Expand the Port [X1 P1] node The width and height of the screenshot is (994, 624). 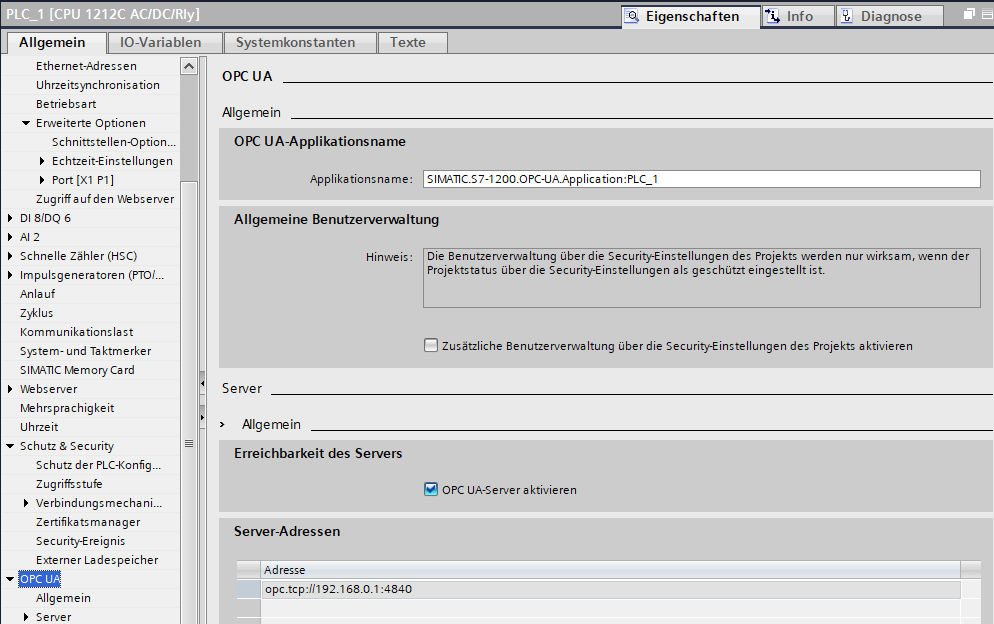coord(42,180)
